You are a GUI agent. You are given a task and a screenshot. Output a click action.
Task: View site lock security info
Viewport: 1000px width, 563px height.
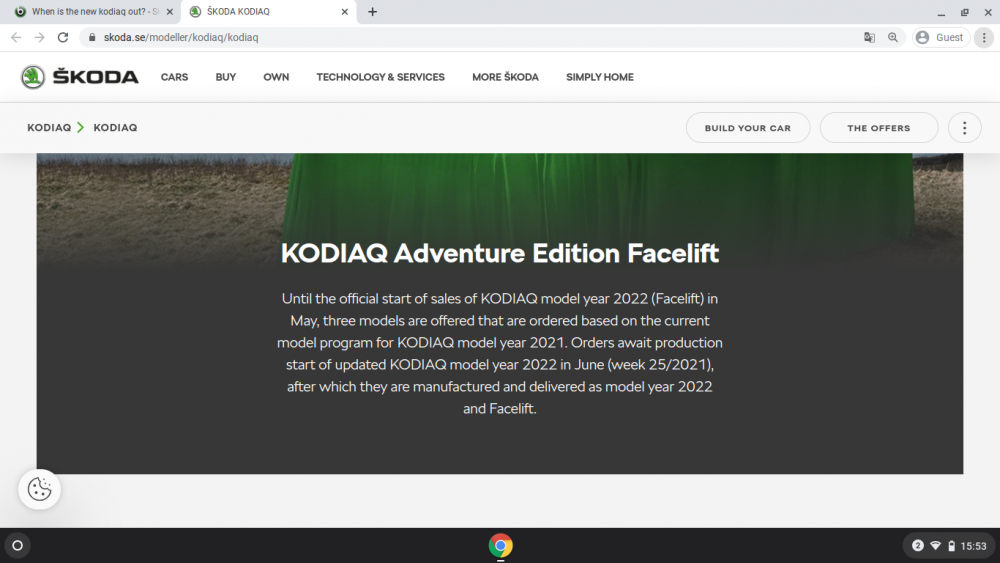tap(92, 38)
